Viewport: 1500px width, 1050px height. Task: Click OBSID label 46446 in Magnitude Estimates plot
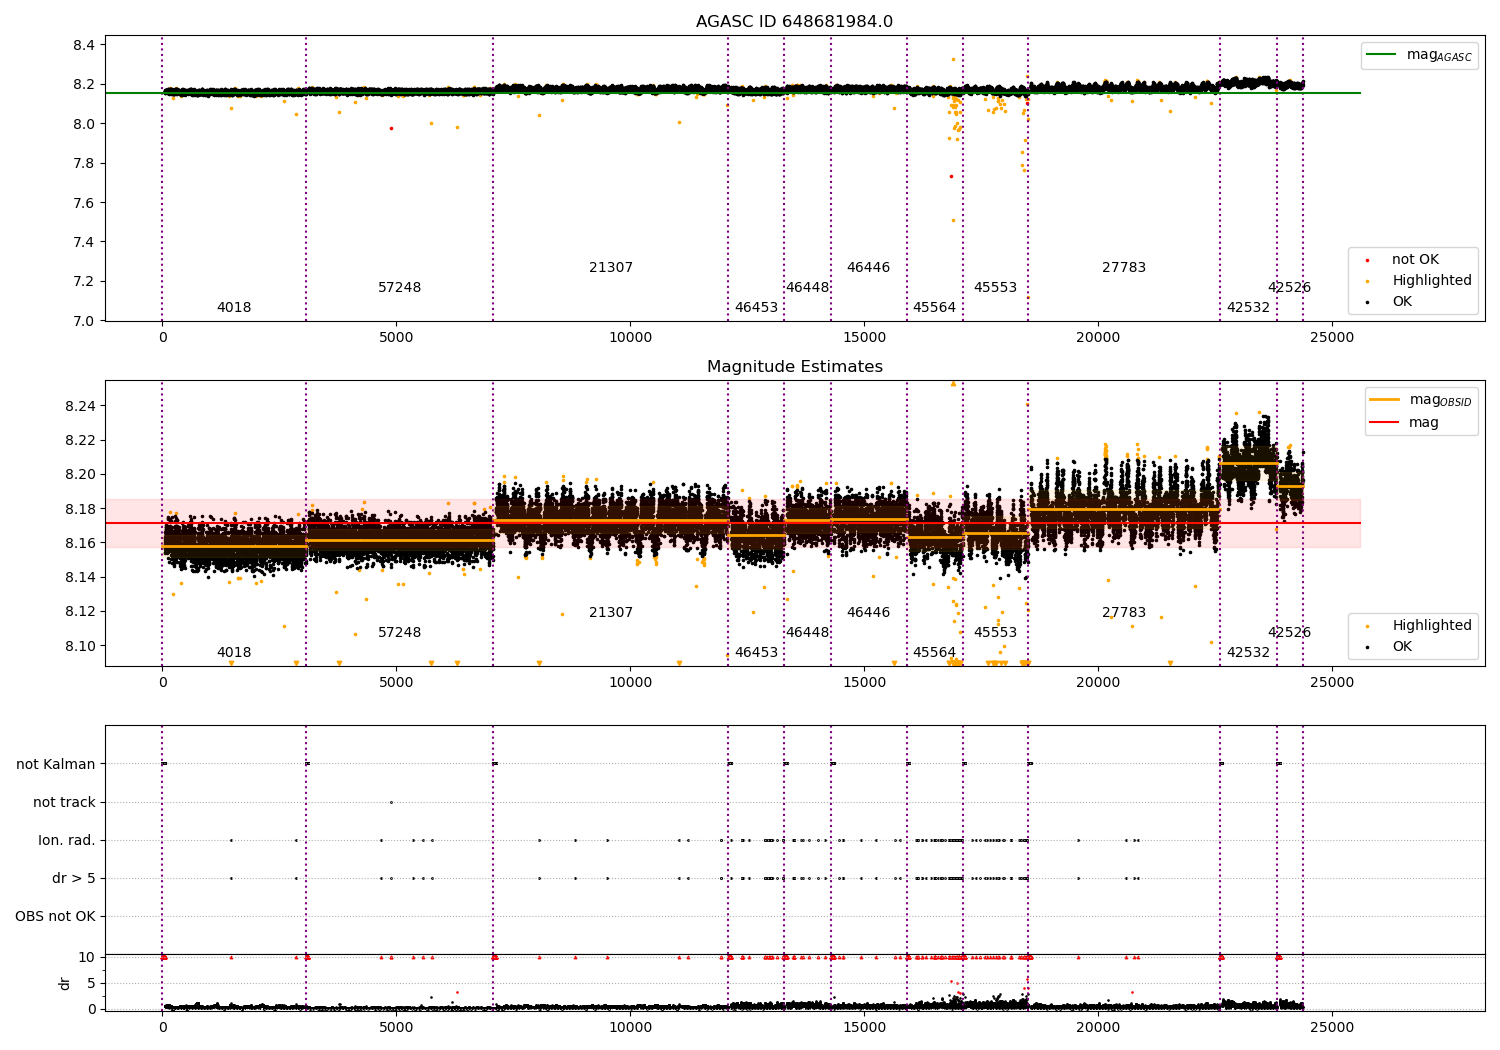868,613
